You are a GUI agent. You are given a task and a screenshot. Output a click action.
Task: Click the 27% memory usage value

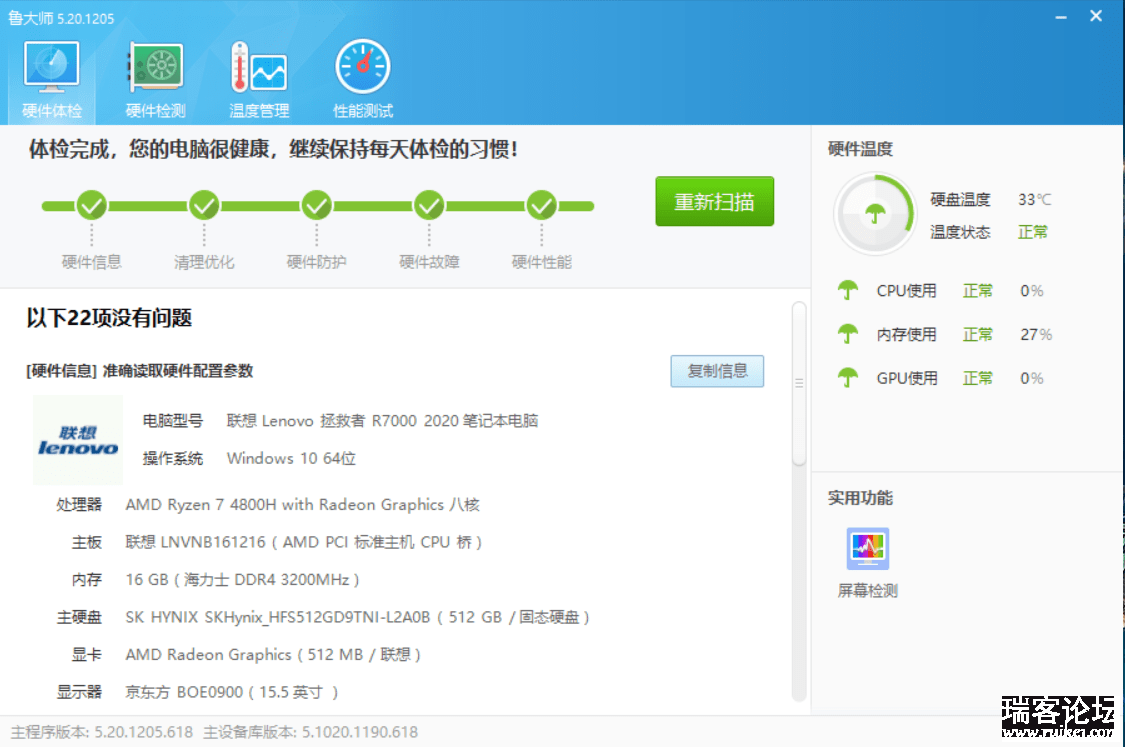point(1036,334)
